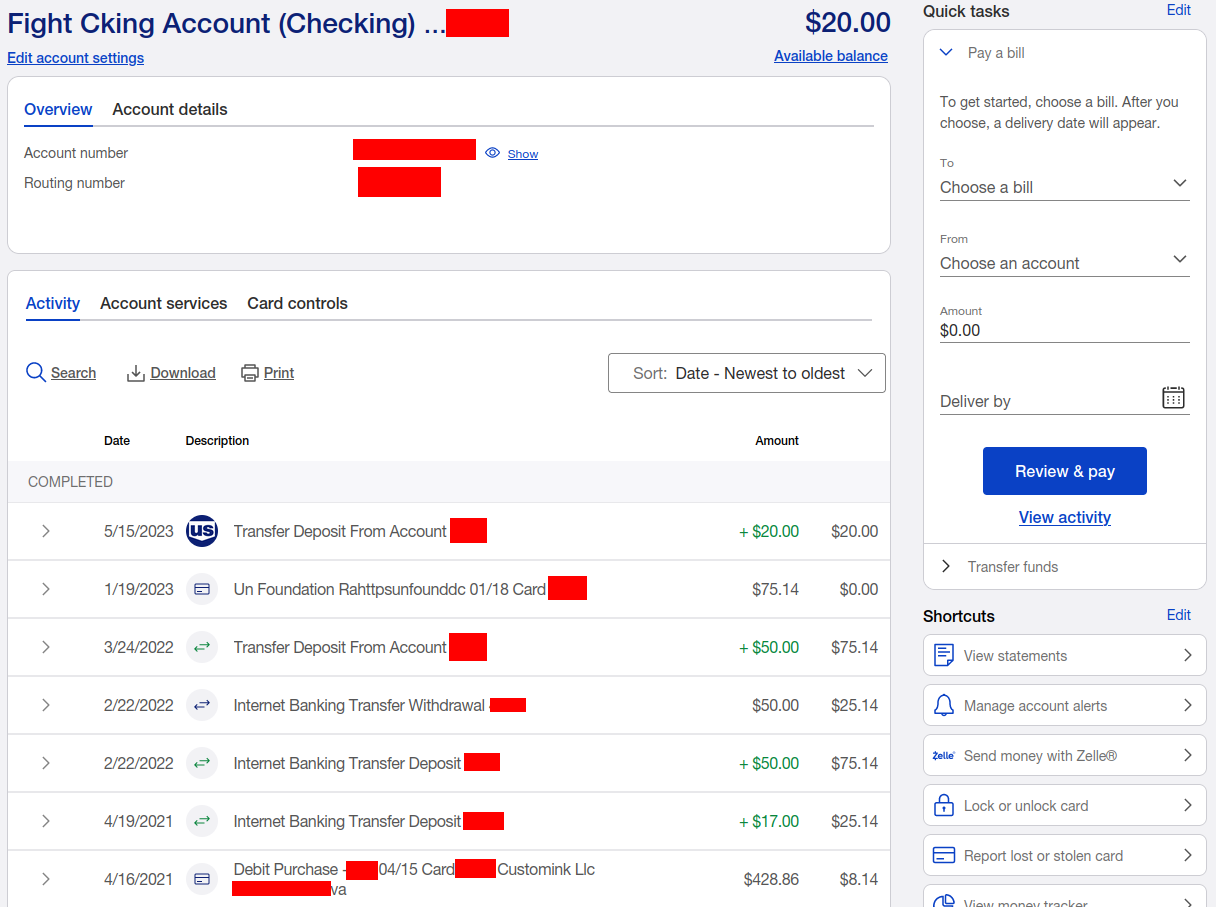The height and width of the screenshot is (907, 1216).
Task: Open the Sort by date dropdown
Action: coord(746,373)
